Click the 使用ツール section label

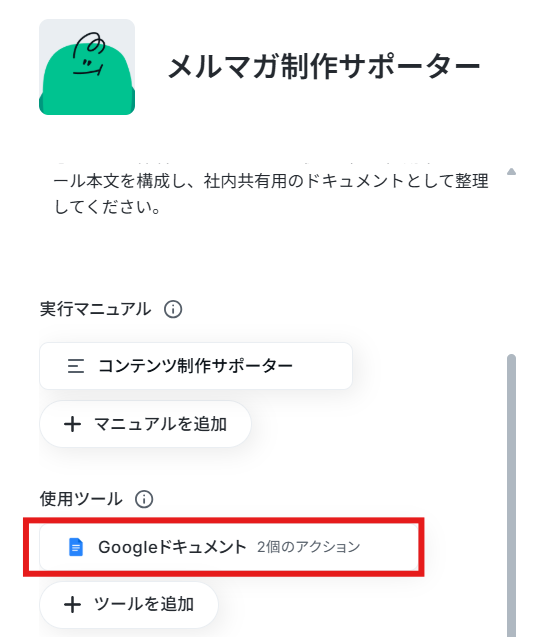pyautogui.click(x=81, y=499)
